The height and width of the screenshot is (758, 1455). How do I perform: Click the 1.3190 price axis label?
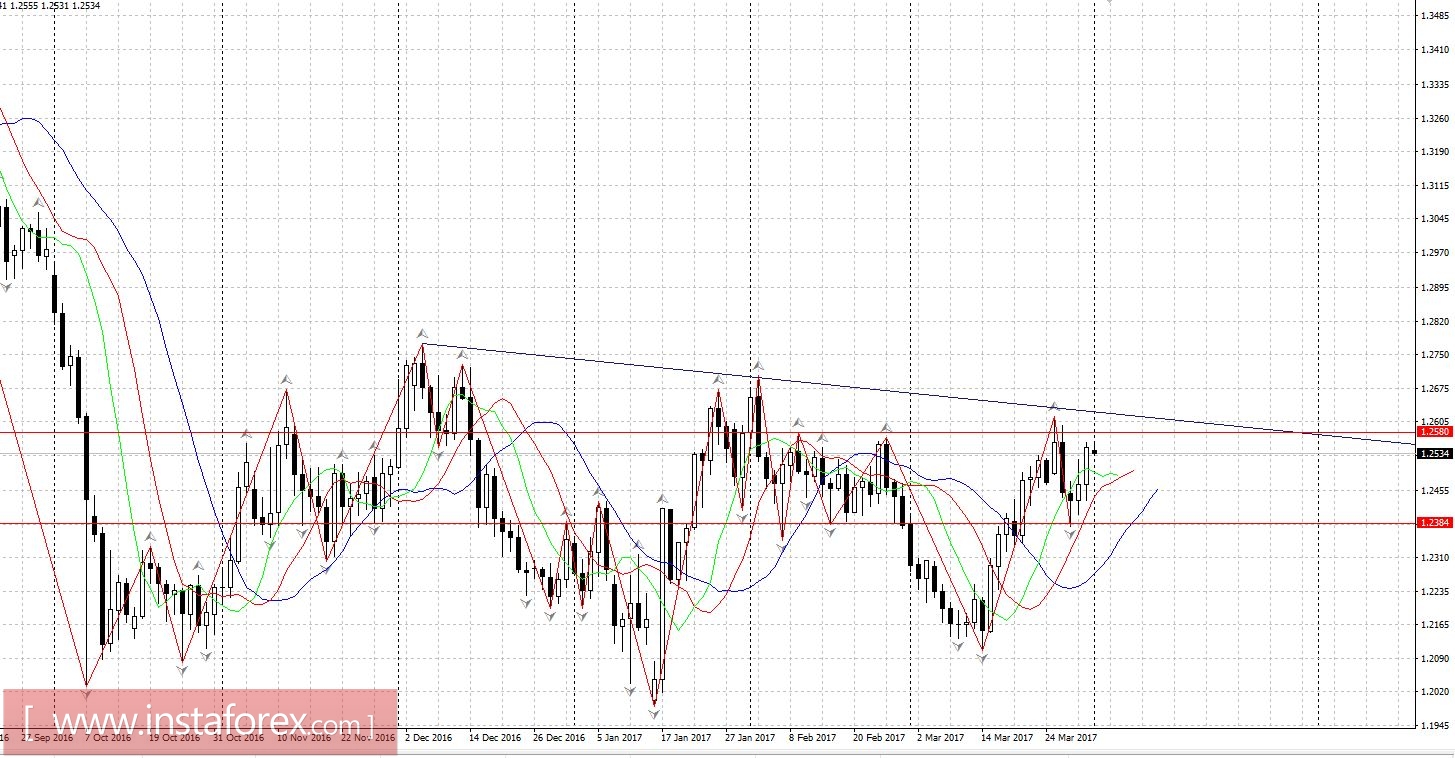(1436, 152)
